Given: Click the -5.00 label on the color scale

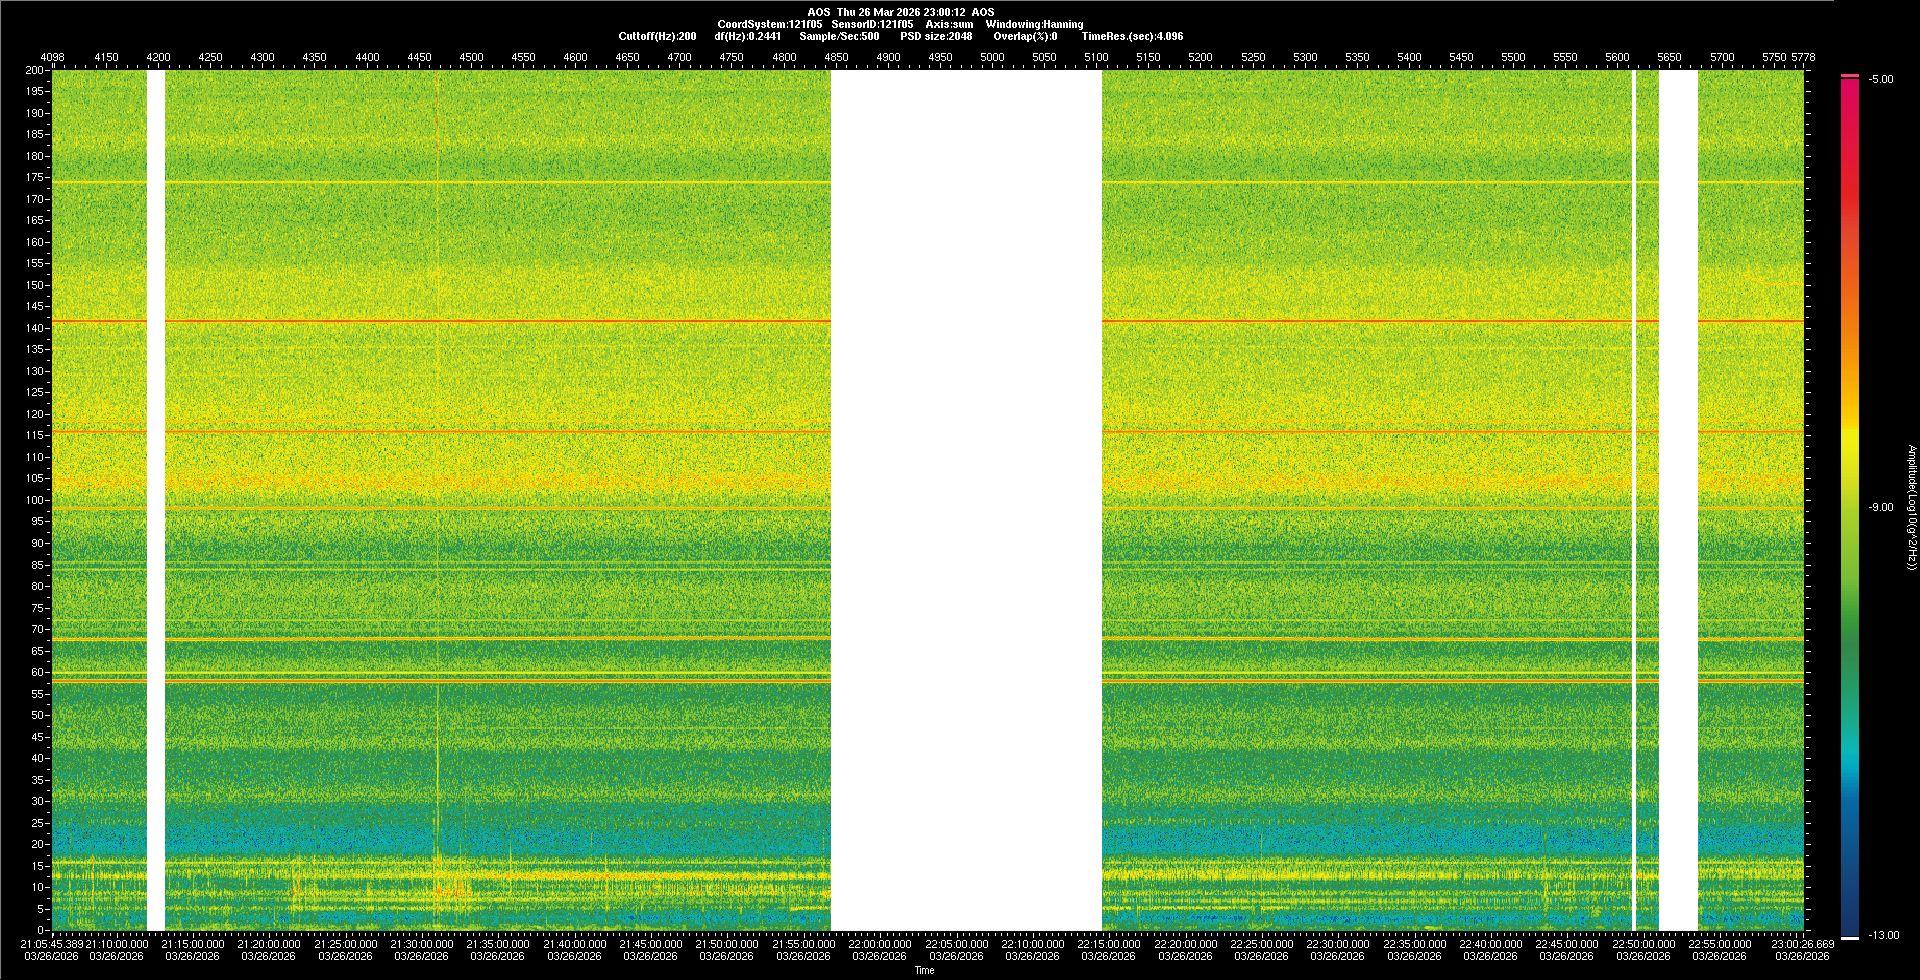Looking at the screenshot, I should coord(1881,79).
